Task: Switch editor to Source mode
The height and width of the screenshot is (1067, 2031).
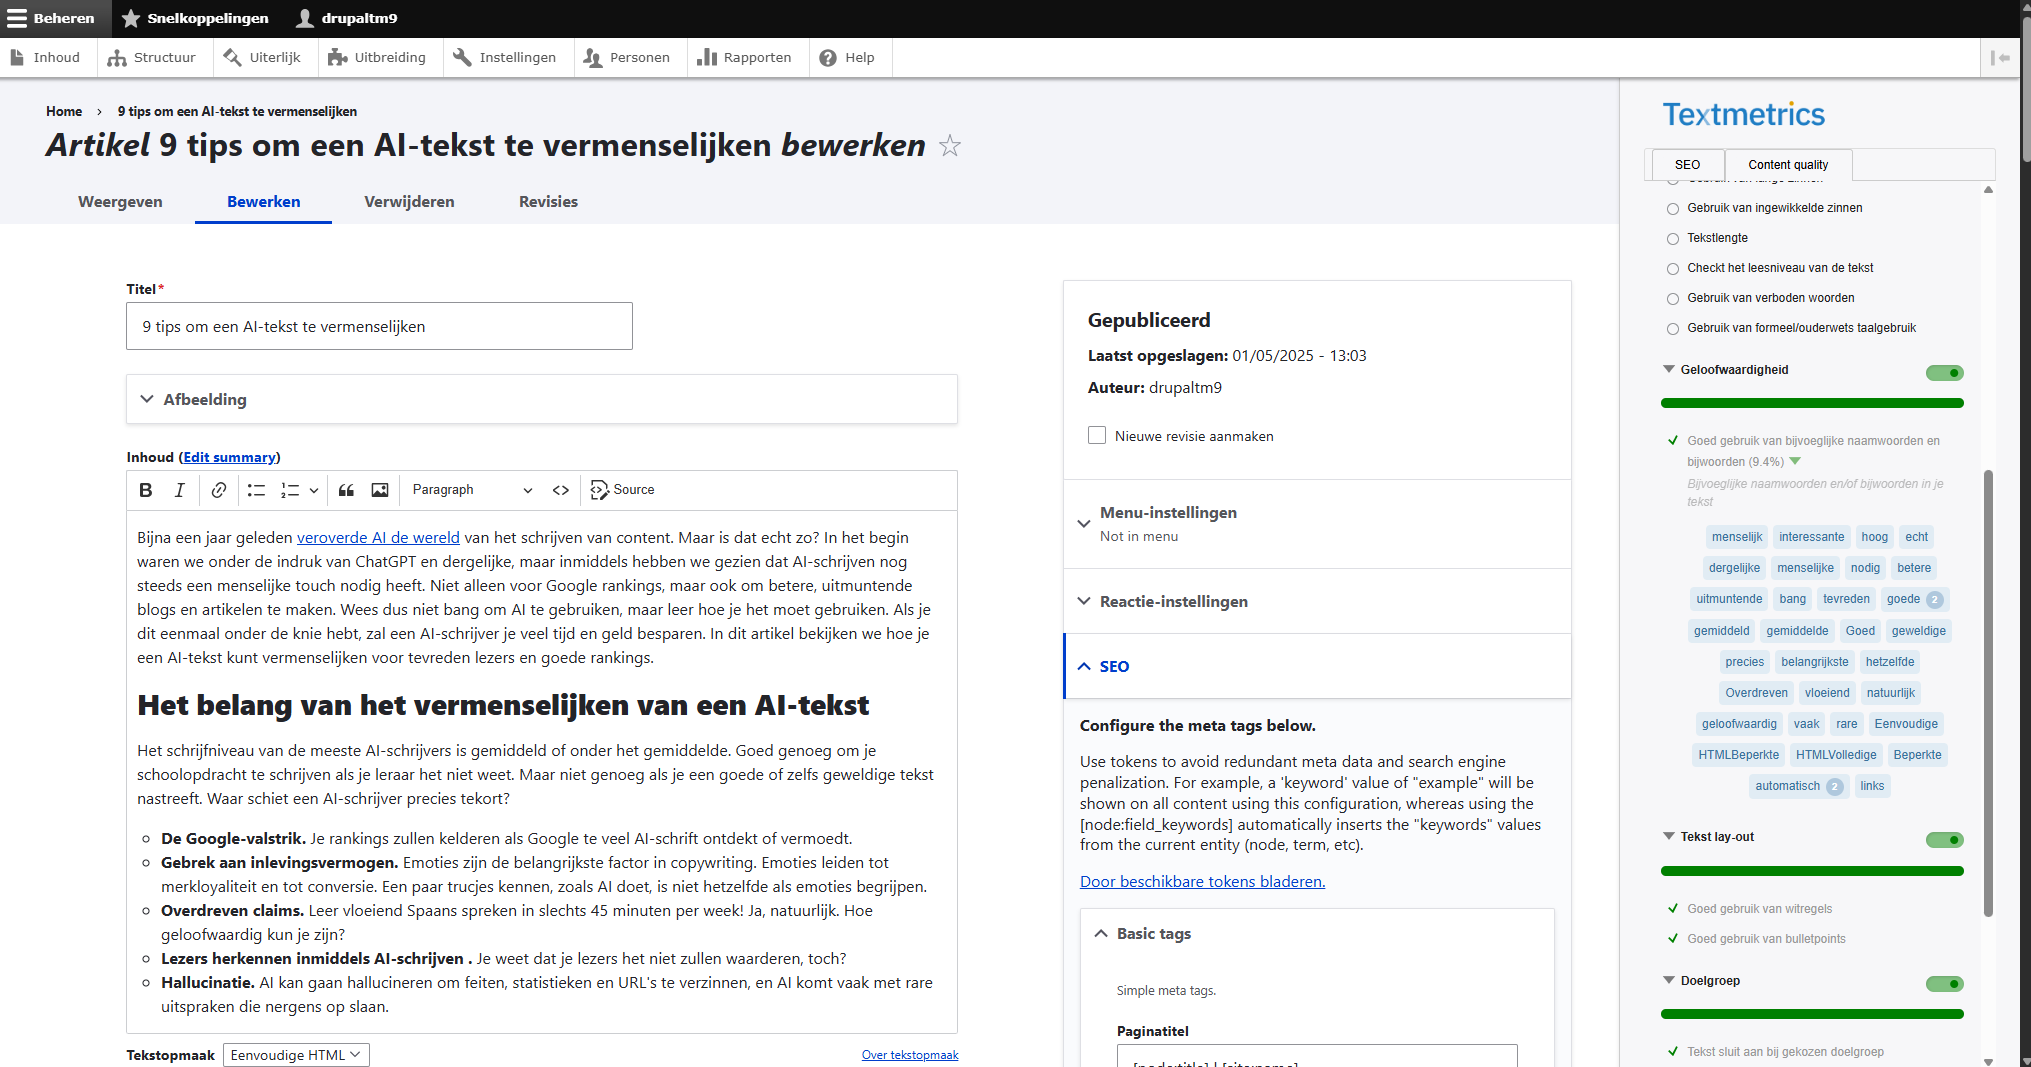Action: (623, 490)
